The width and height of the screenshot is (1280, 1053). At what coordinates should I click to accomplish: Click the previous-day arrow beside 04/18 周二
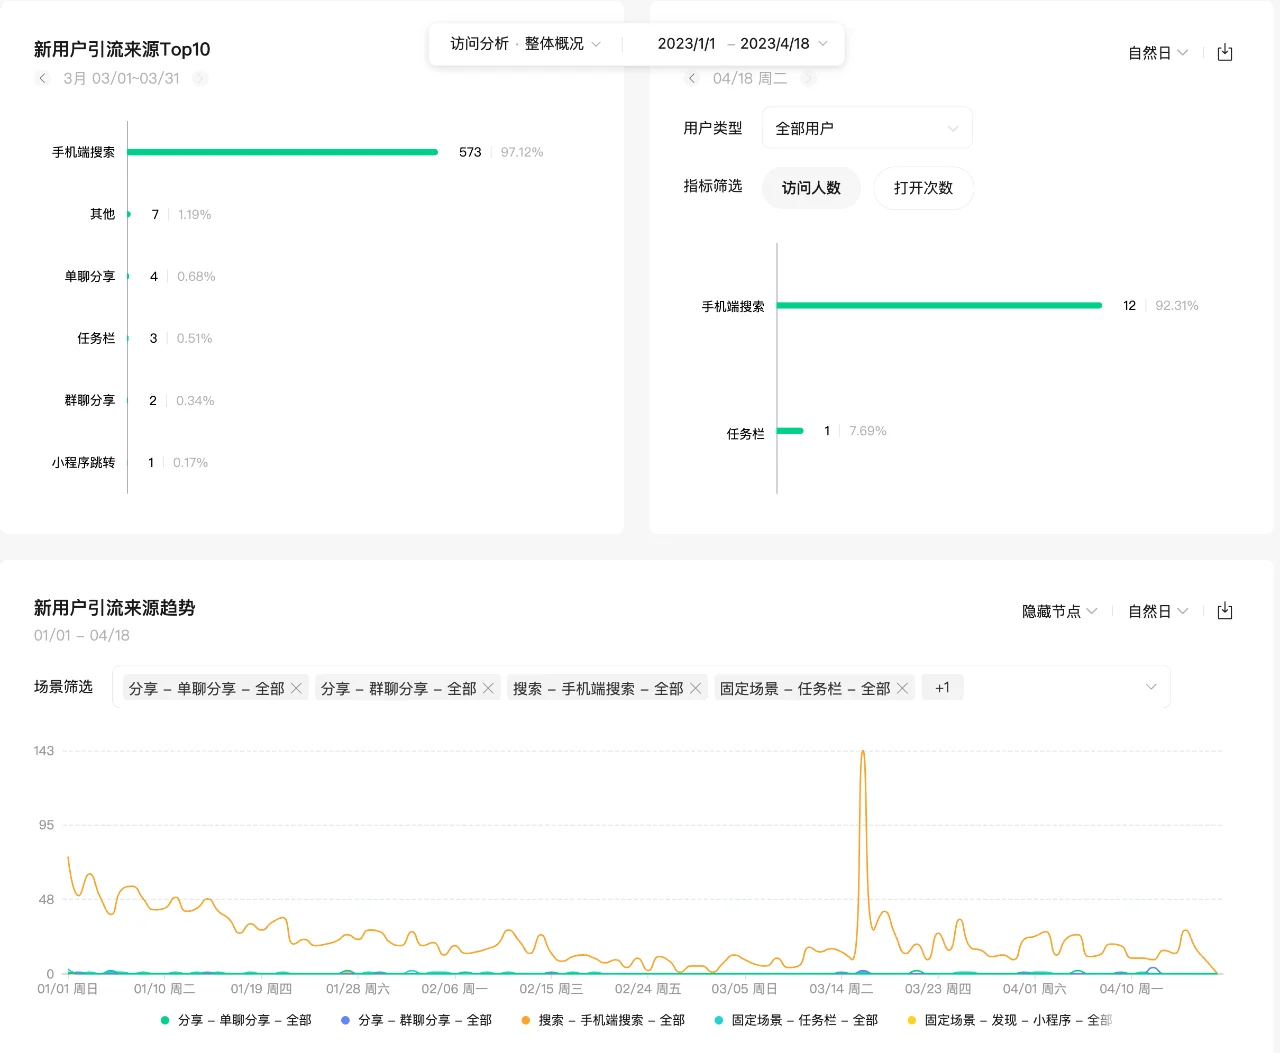[x=691, y=78]
